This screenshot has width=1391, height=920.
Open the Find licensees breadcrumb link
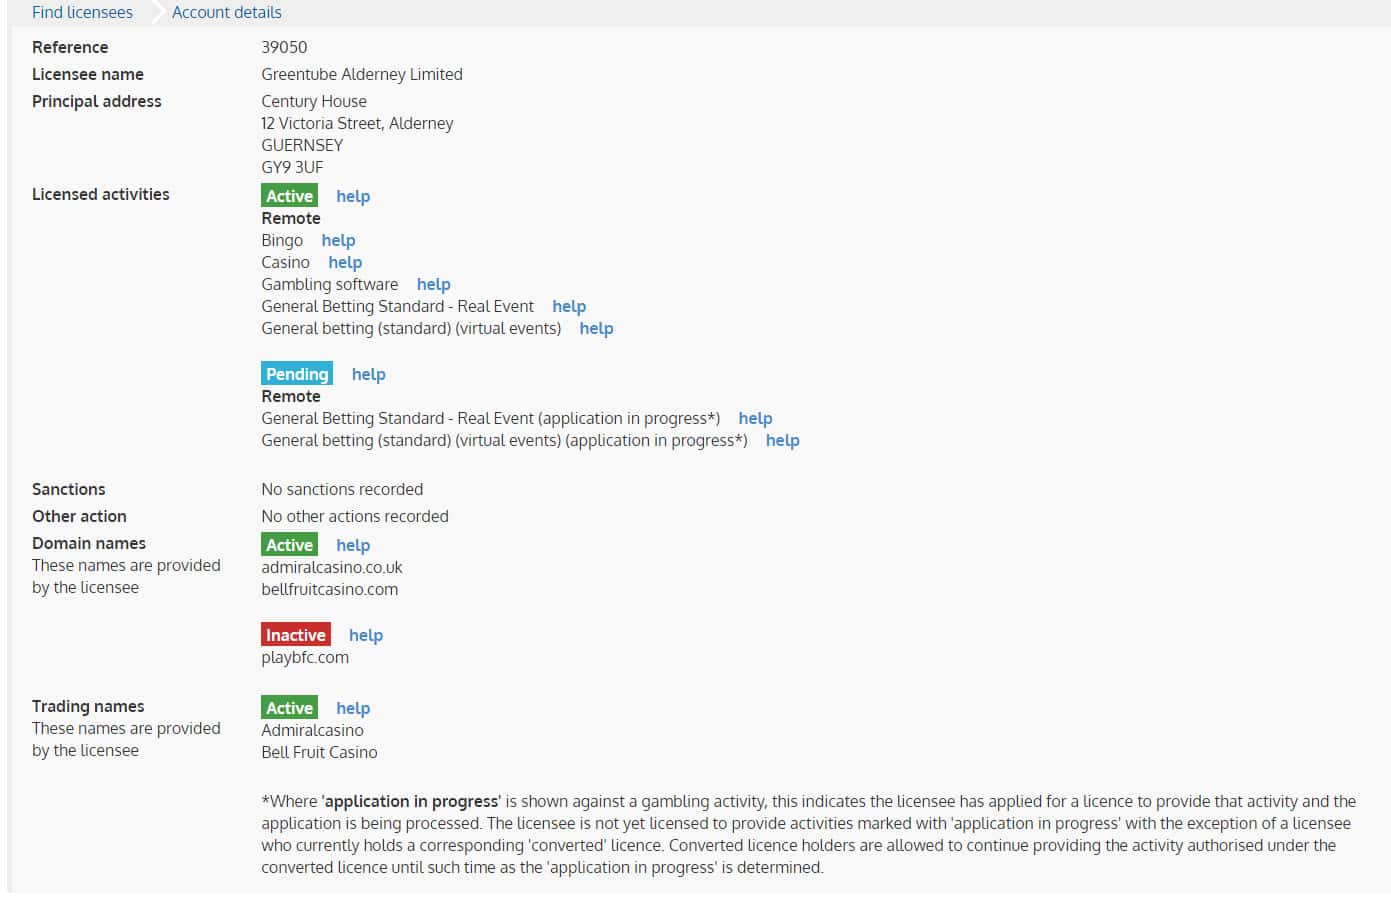pyautogui.click(x=82, y=12)
